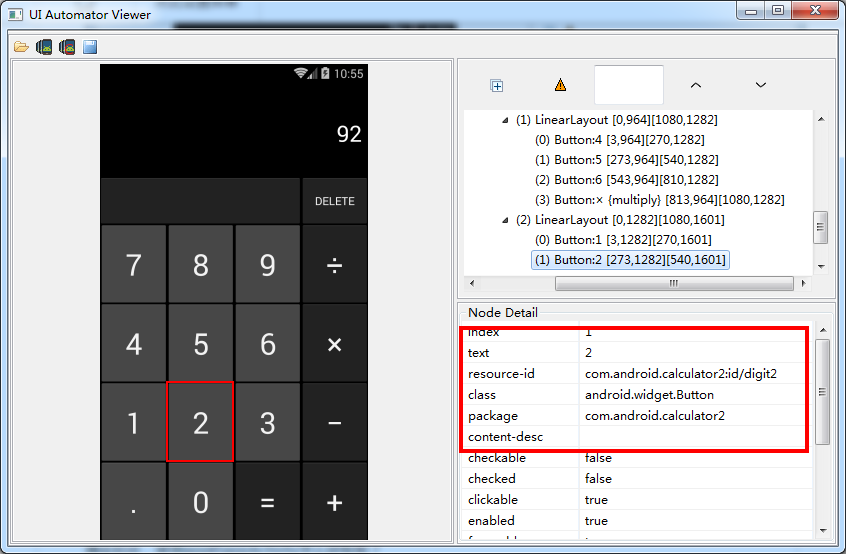The height and width of the screenshot is (554, 846).
Task: Collapse the (1) LinearLayout tree node
Action: [x=505, y=120]
